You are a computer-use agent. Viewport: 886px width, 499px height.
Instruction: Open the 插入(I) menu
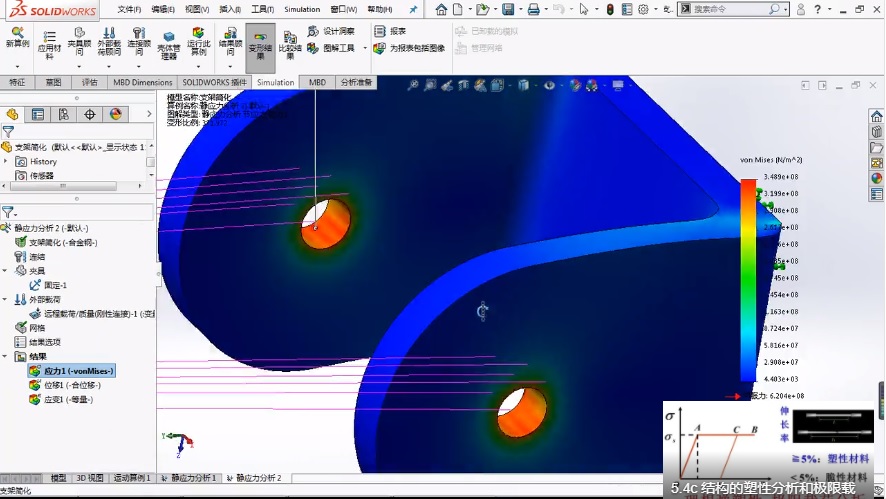[x=230, y=9]
